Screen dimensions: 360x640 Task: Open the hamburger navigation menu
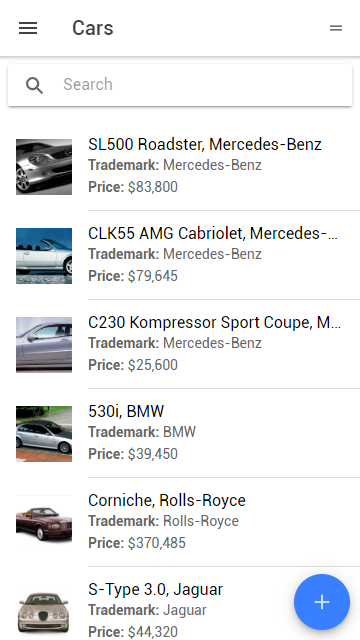[28, 28]
